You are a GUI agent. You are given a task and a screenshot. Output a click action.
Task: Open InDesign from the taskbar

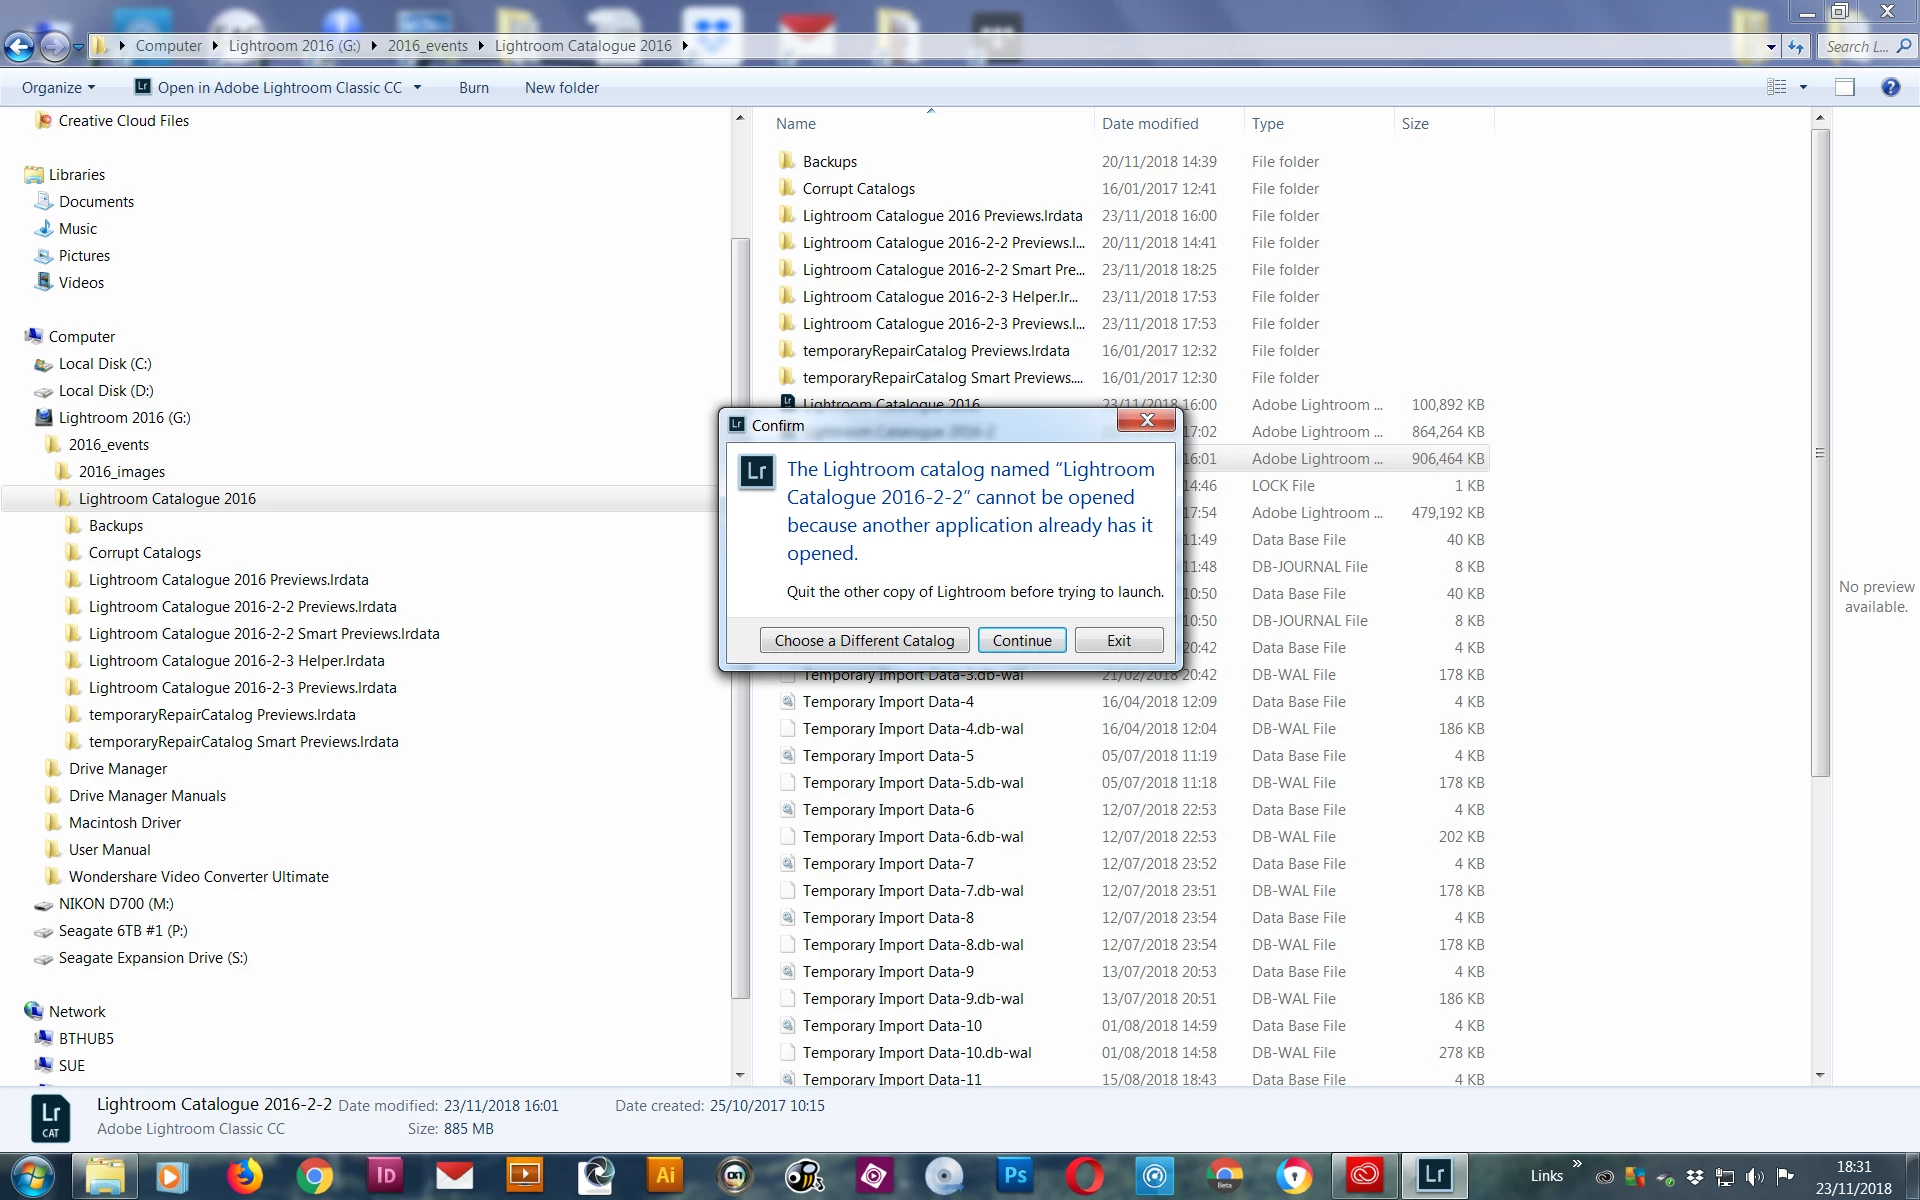click(385, 1176)
